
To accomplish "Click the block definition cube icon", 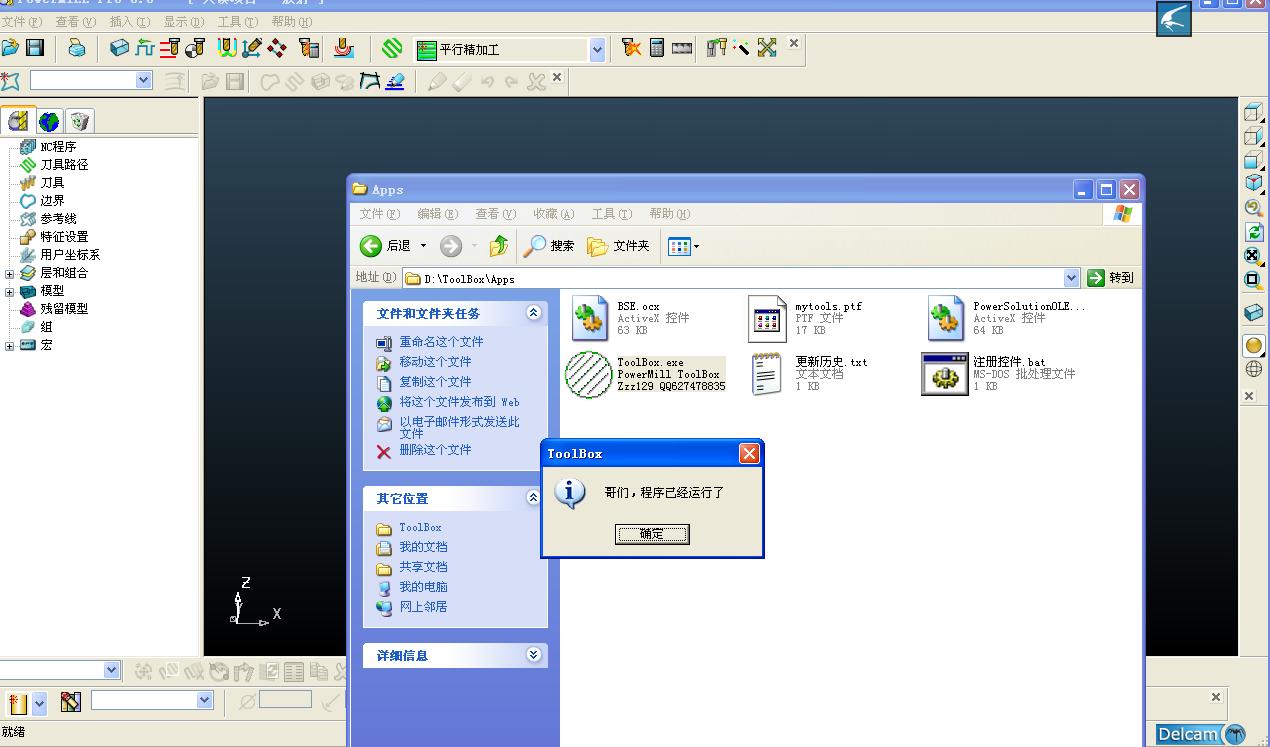I will [x=119, y=47].
